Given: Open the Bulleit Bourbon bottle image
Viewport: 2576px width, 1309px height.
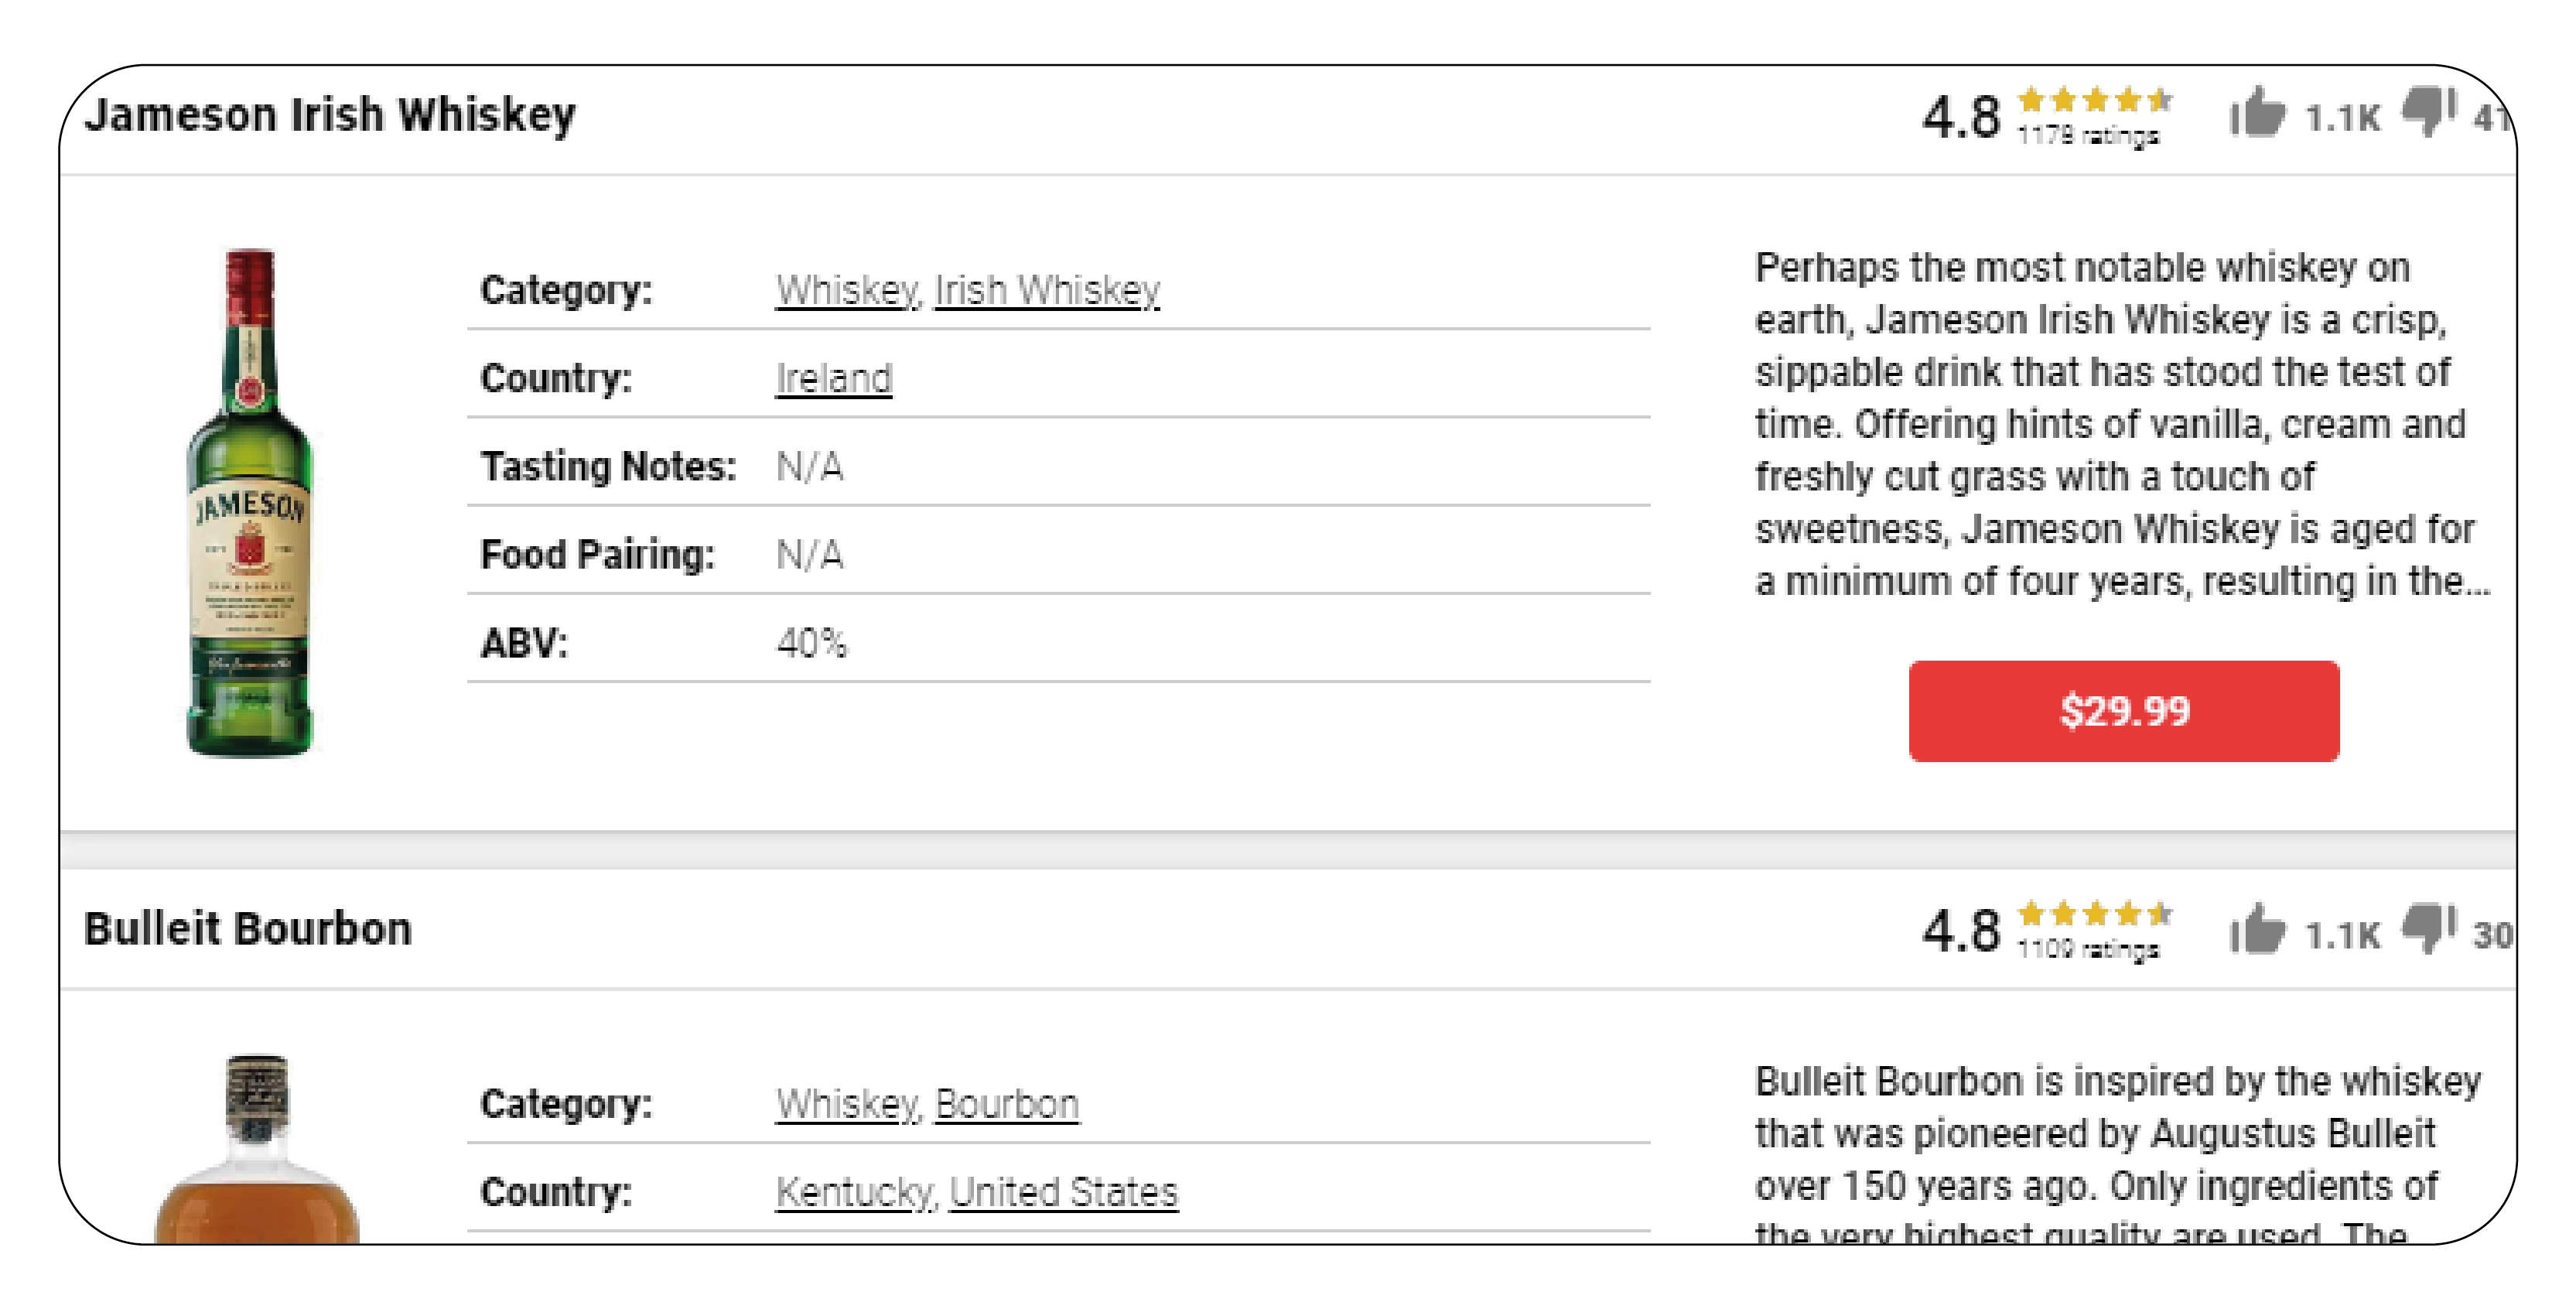Looking at the screenshot, I should point(257,1149).
